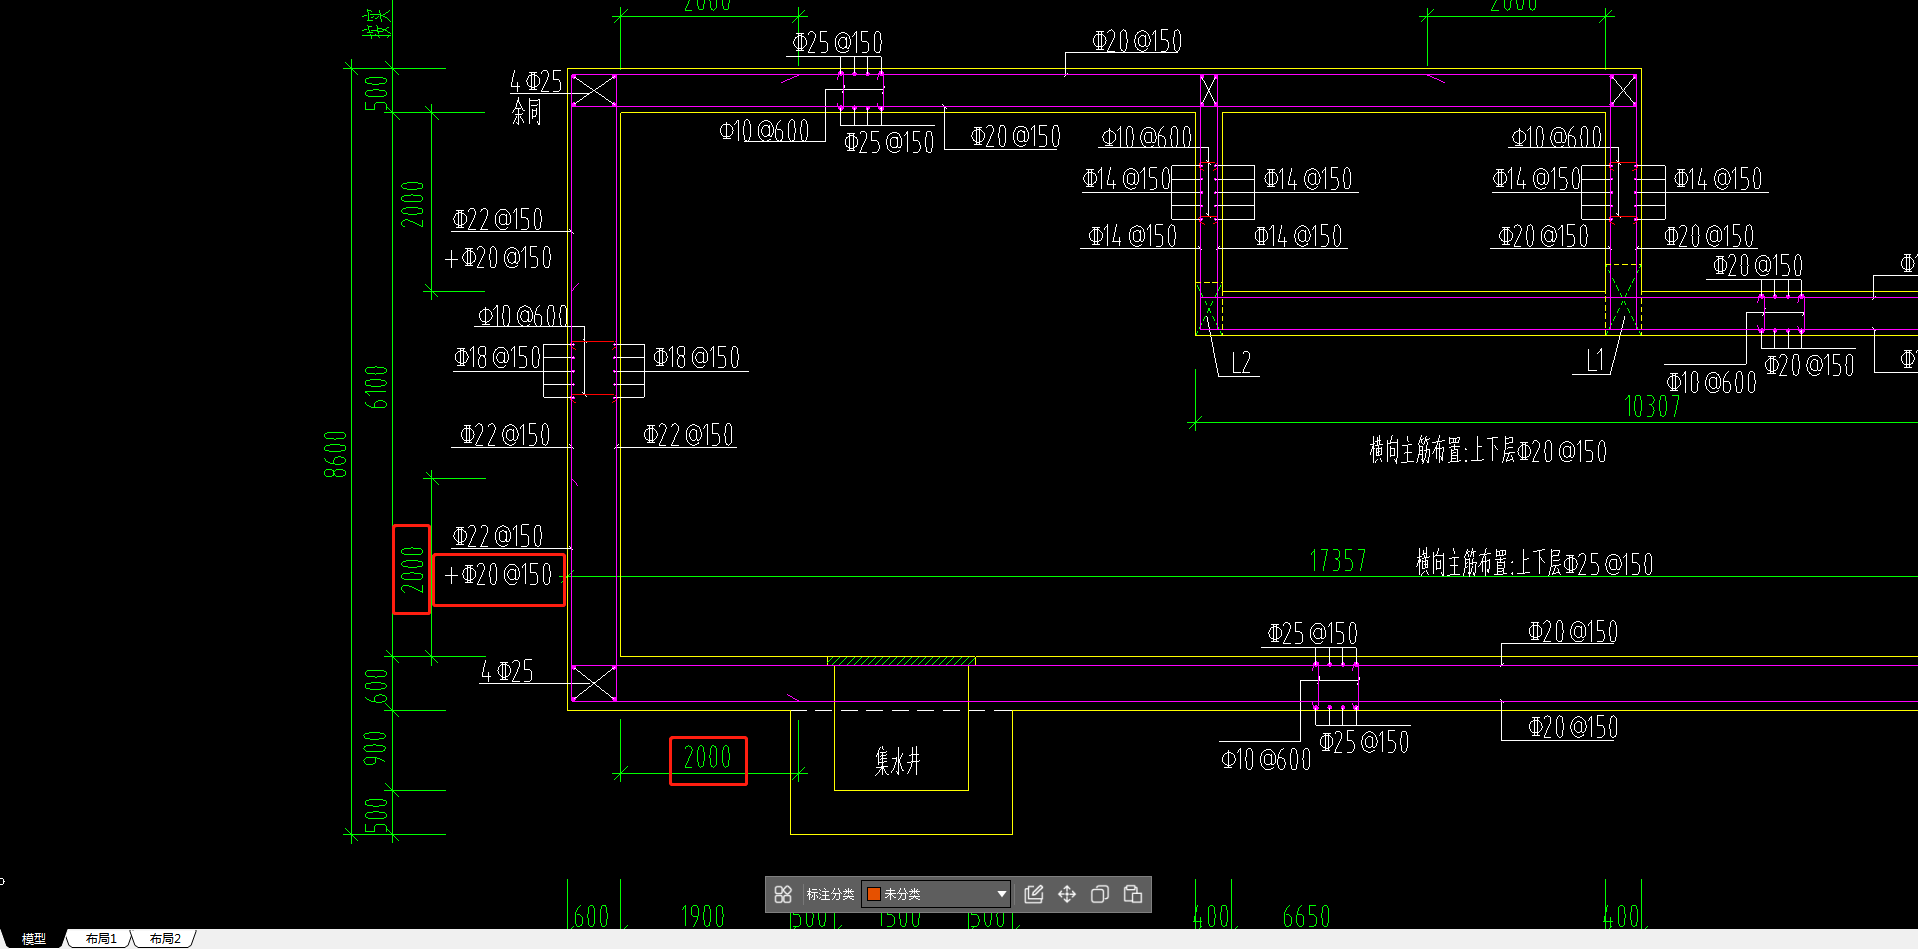Switch to the 模型 tab
The image size is (1918, 949).
click(33, 939)
